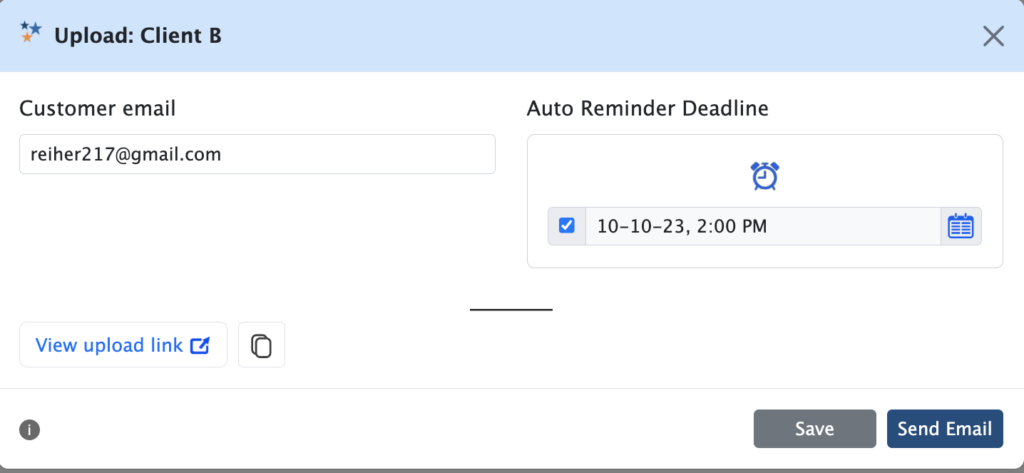The height and width of the screenshot is (473, 1024).
Task: Click the 'Auto Reminder Deadline' label
Action: point(647,109)
